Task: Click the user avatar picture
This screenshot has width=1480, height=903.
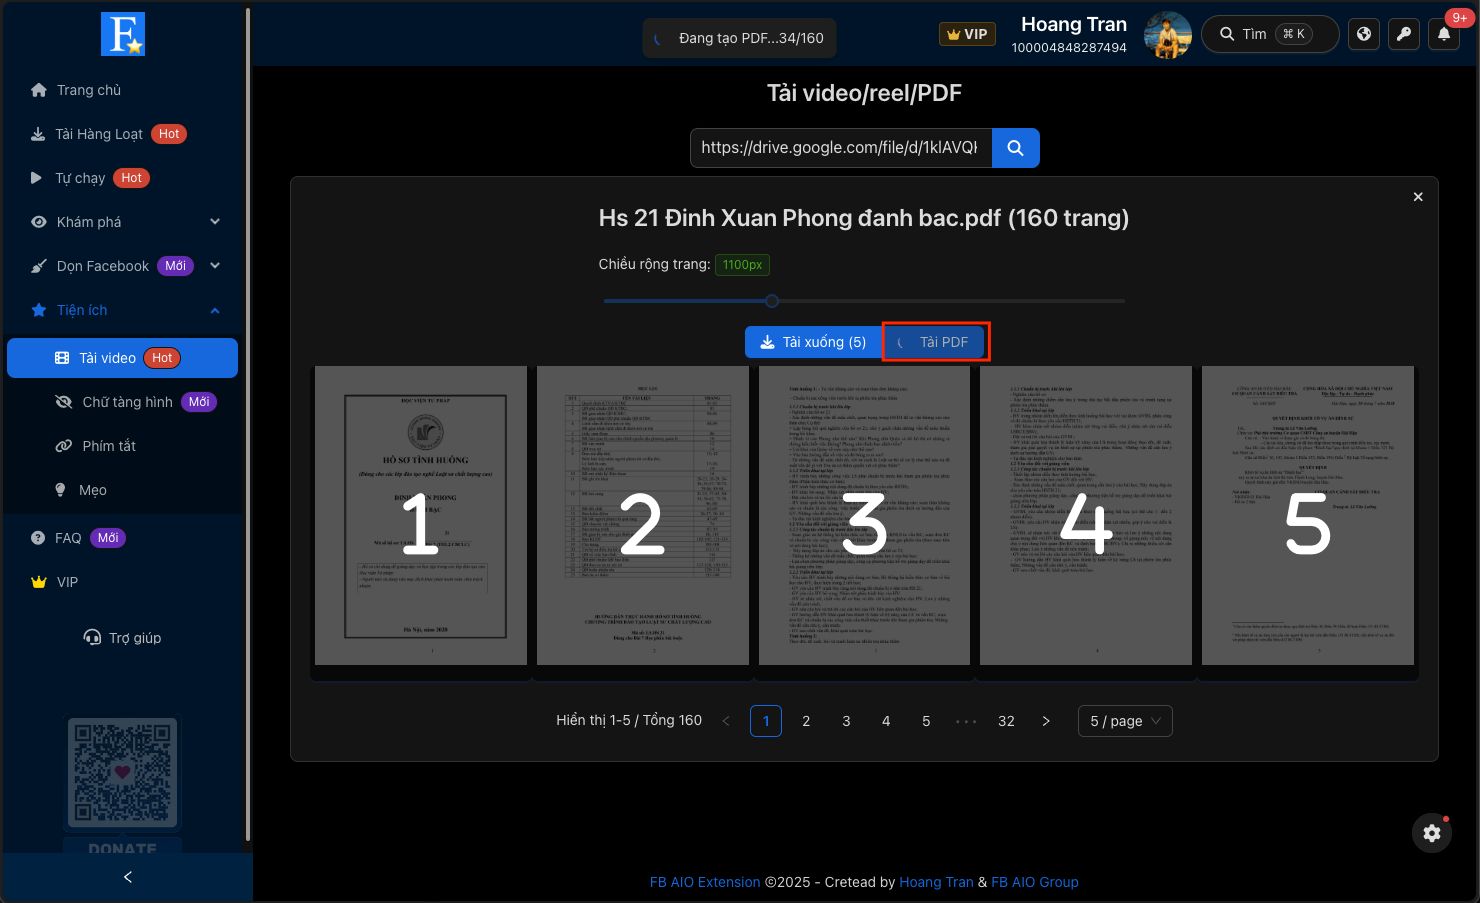Action: point(1167,35)
